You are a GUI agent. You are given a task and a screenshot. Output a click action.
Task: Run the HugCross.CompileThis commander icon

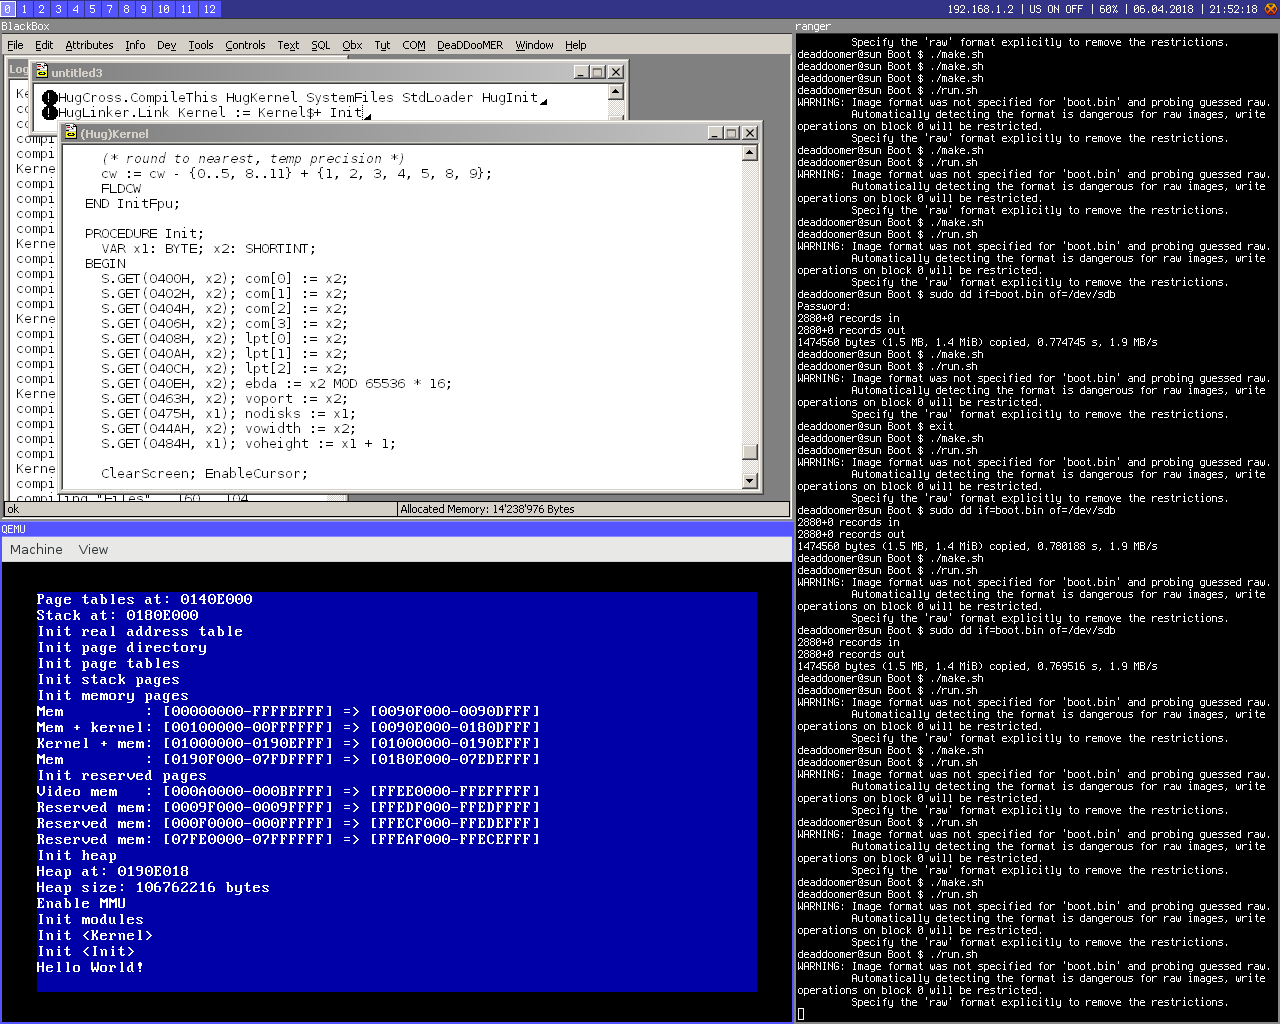[x=50, y=98]
